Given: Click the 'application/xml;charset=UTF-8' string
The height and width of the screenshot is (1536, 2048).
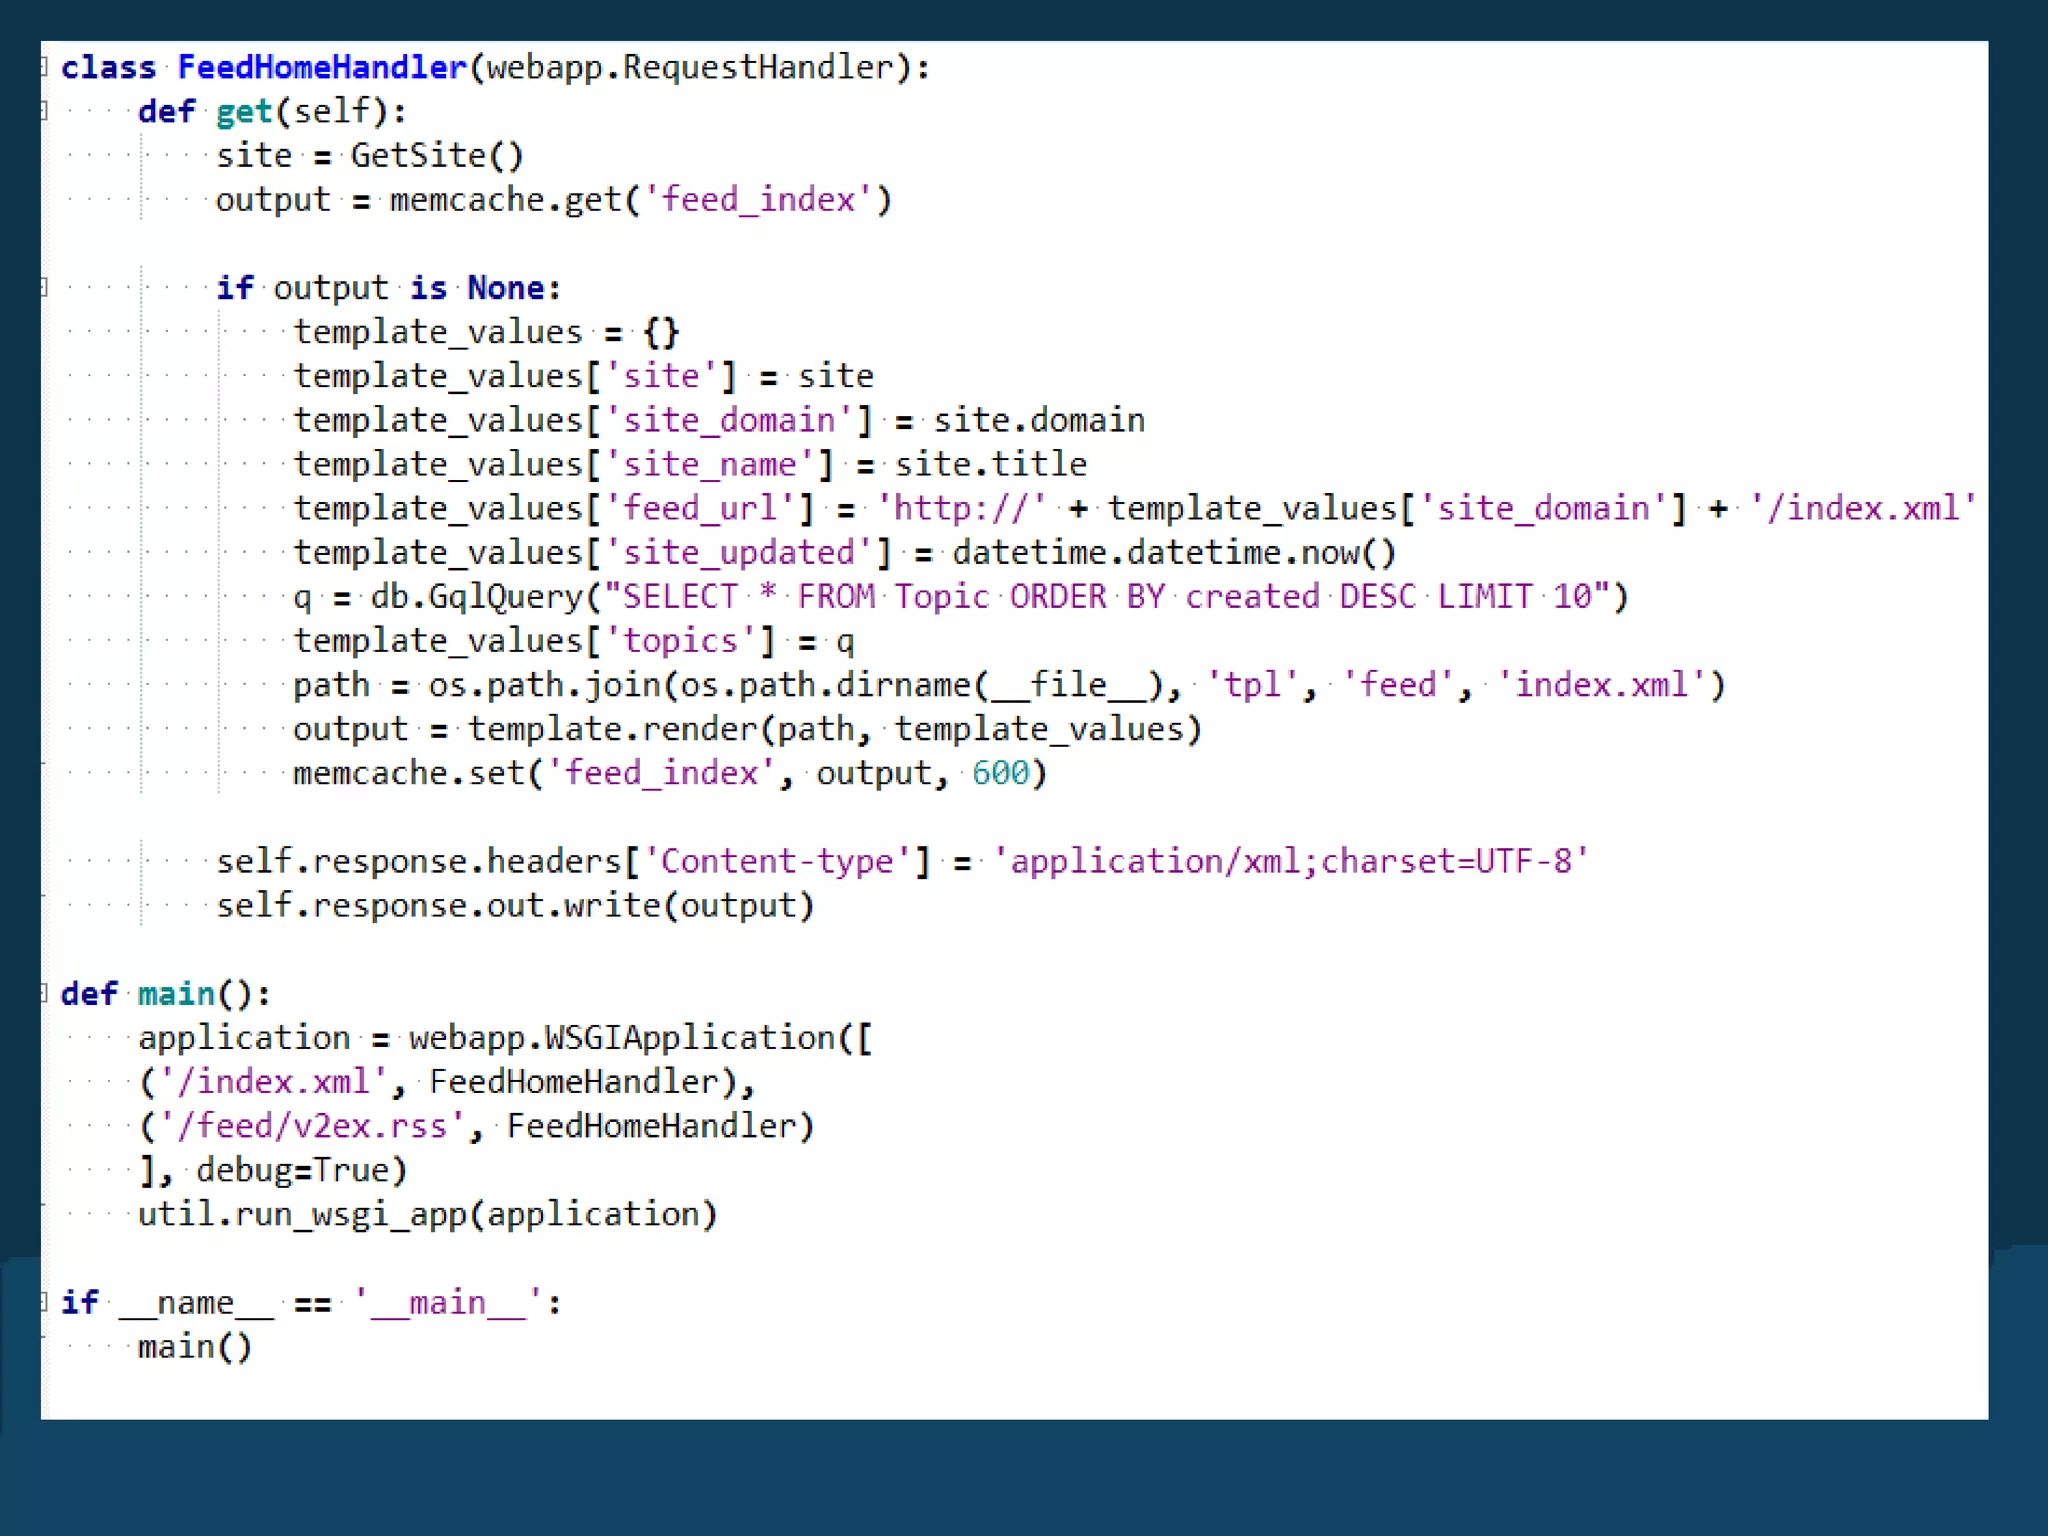Looking at the screenshot, I should point(1290,861).
